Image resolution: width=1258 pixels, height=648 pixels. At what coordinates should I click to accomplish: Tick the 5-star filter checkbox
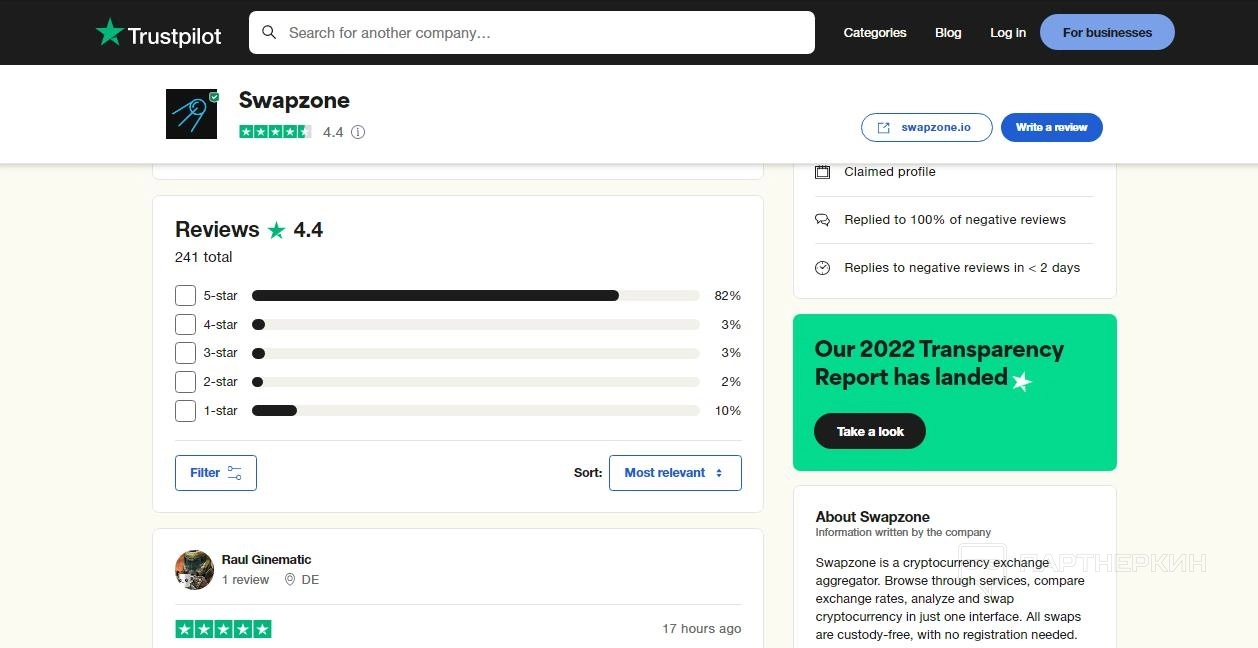click(x=185, y=296)
